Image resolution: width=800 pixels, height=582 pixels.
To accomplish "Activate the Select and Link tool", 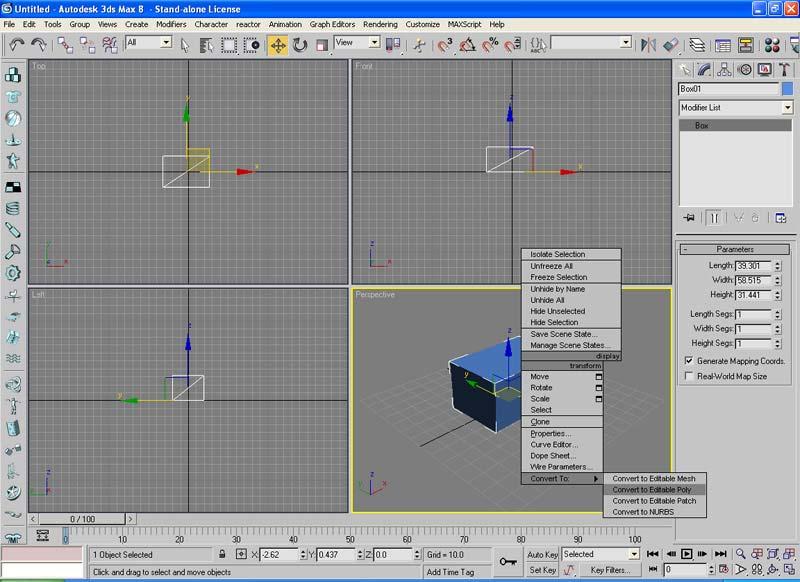I will pyautogui.click(x=65, y=45).
